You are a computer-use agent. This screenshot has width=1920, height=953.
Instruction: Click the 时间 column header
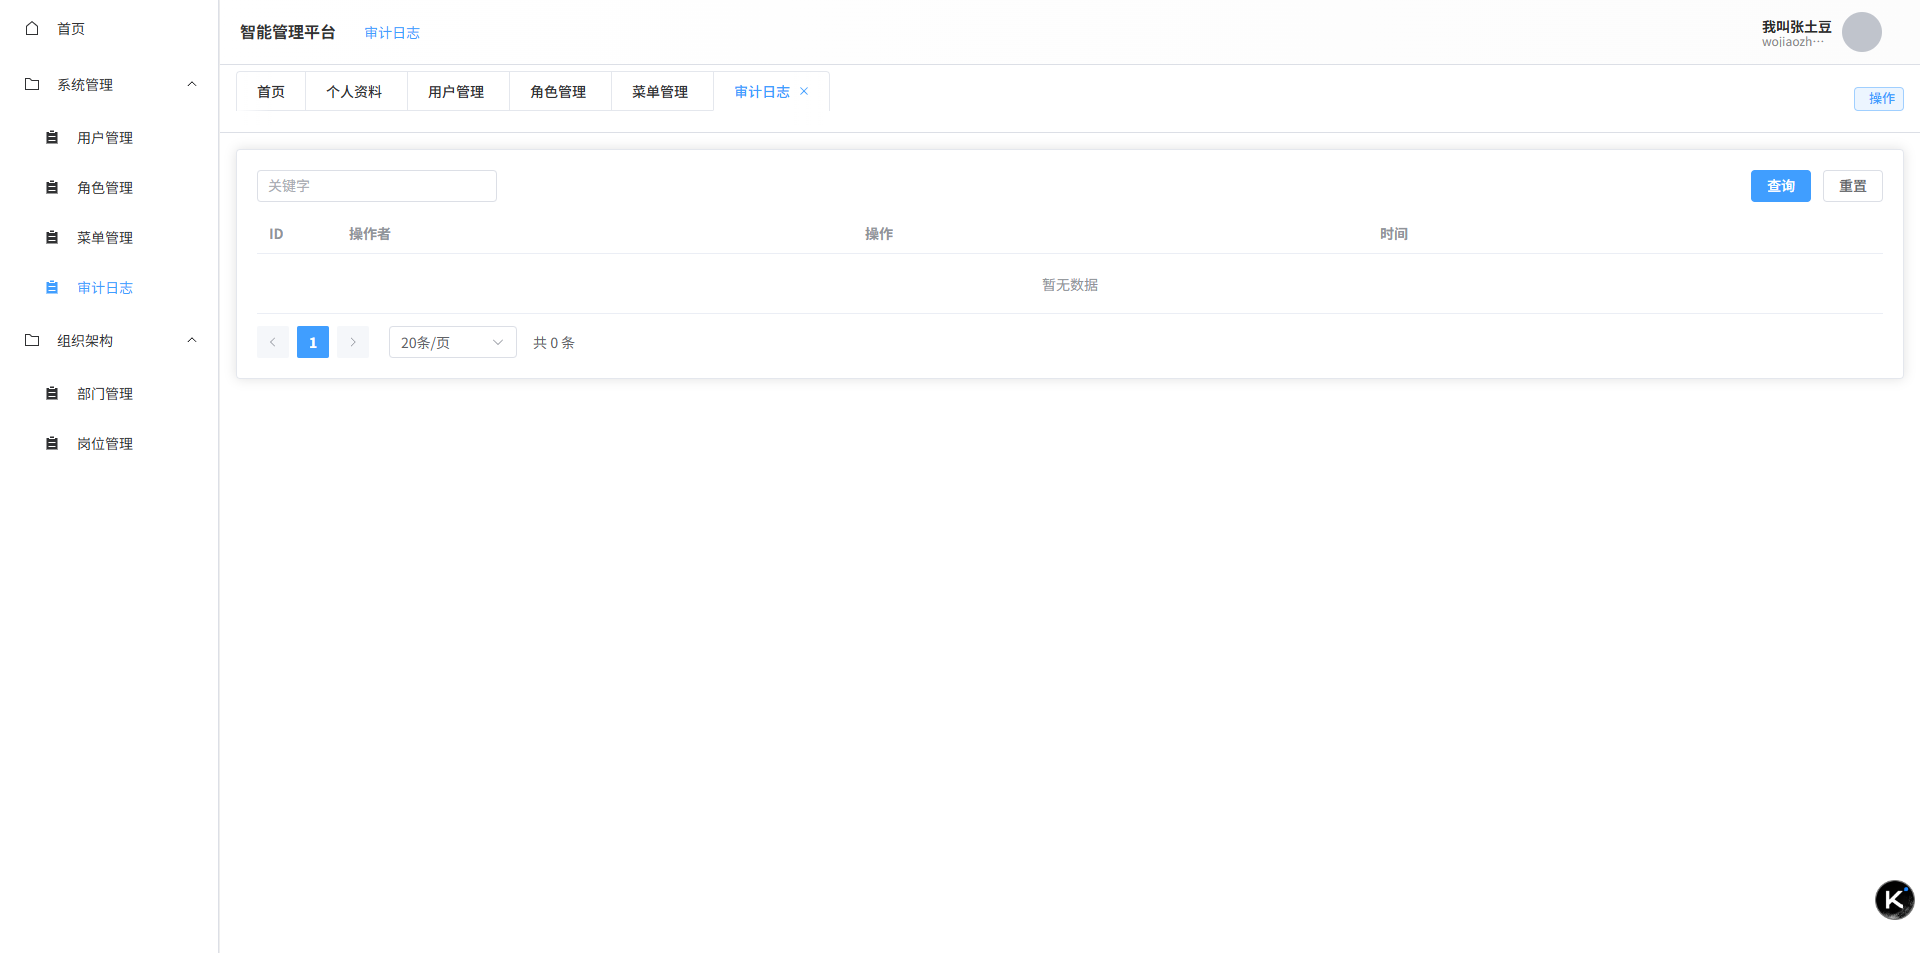(1394, 234)
